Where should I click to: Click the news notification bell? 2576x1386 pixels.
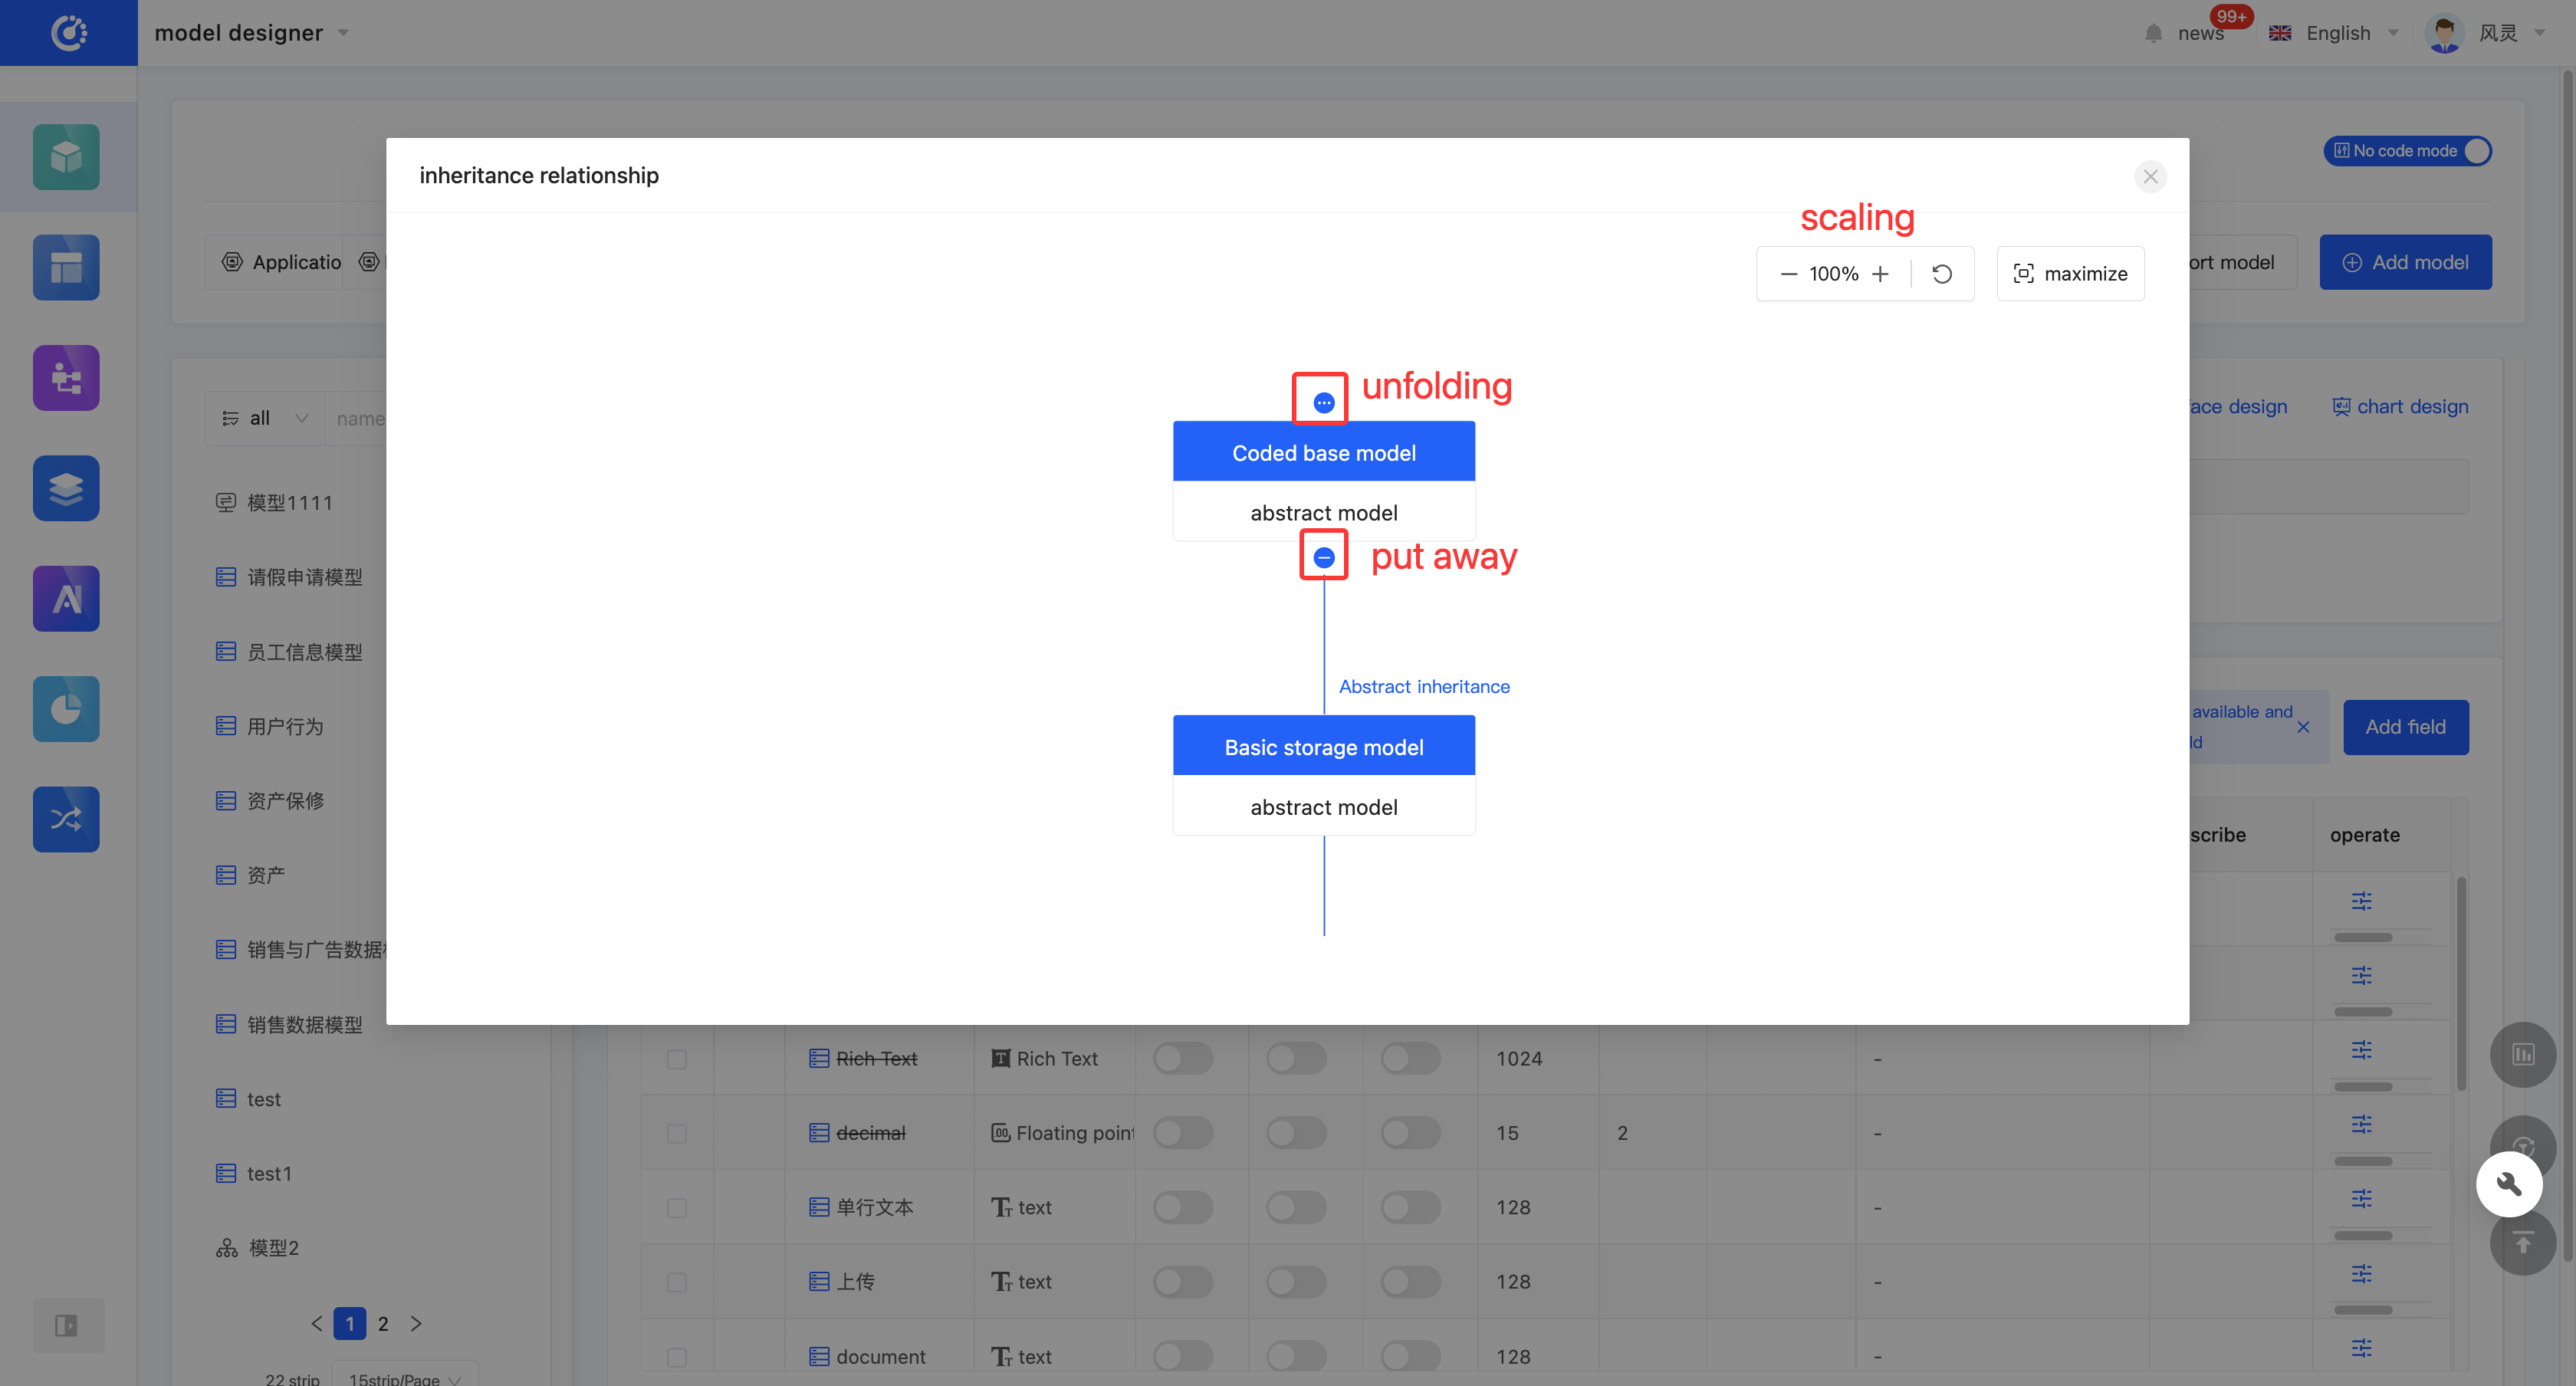2154,33
